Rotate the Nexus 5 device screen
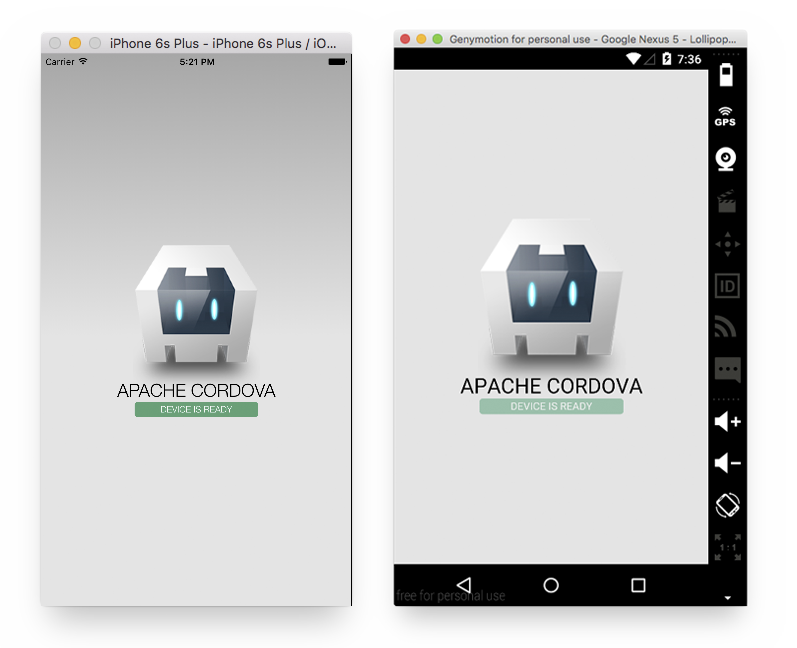Viewport: 797px width, 648px height. 727,505
